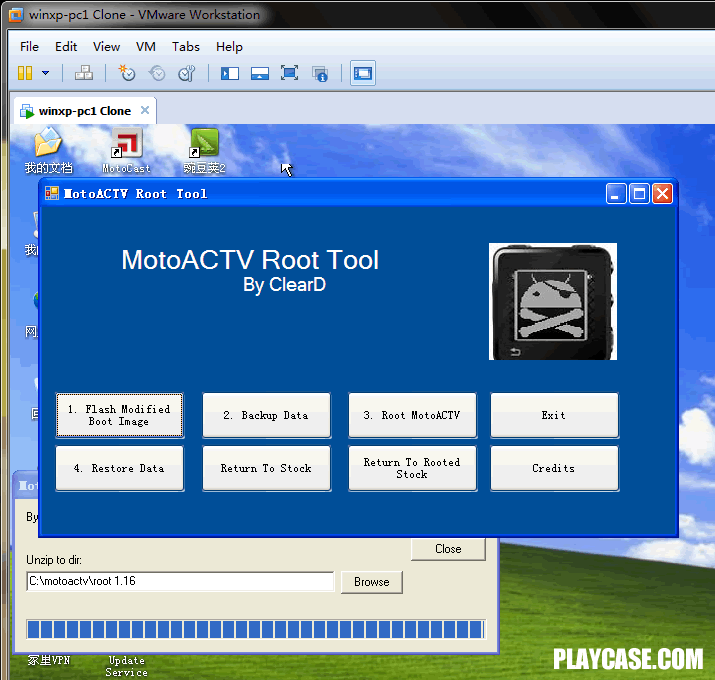Toggle the library sidebar view icon
This screenshot has width=715, height=680.
pyautogui.click(x=230, y=73)
